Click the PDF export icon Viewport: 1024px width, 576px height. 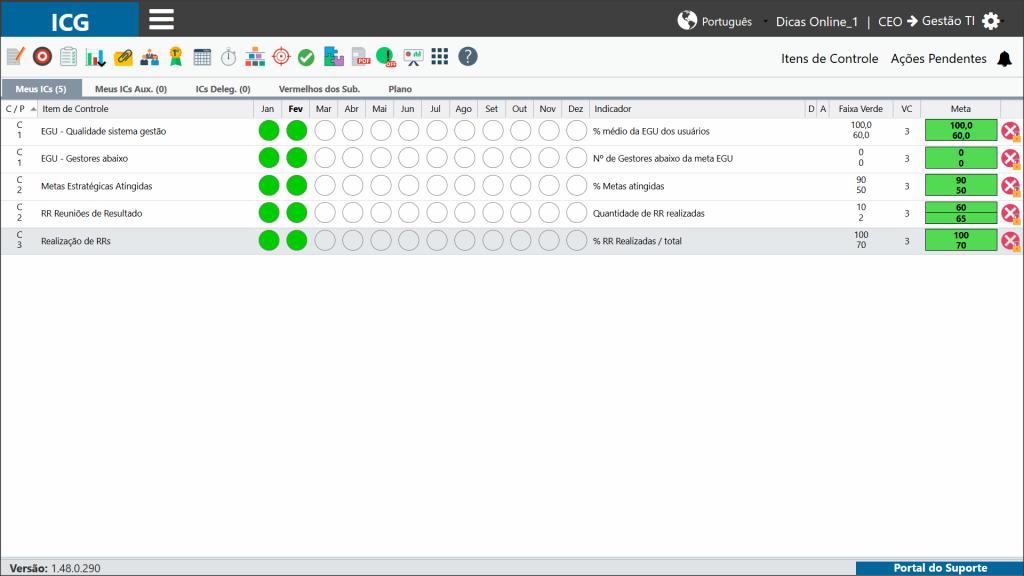pyautogui.click(x=360, y=57)
